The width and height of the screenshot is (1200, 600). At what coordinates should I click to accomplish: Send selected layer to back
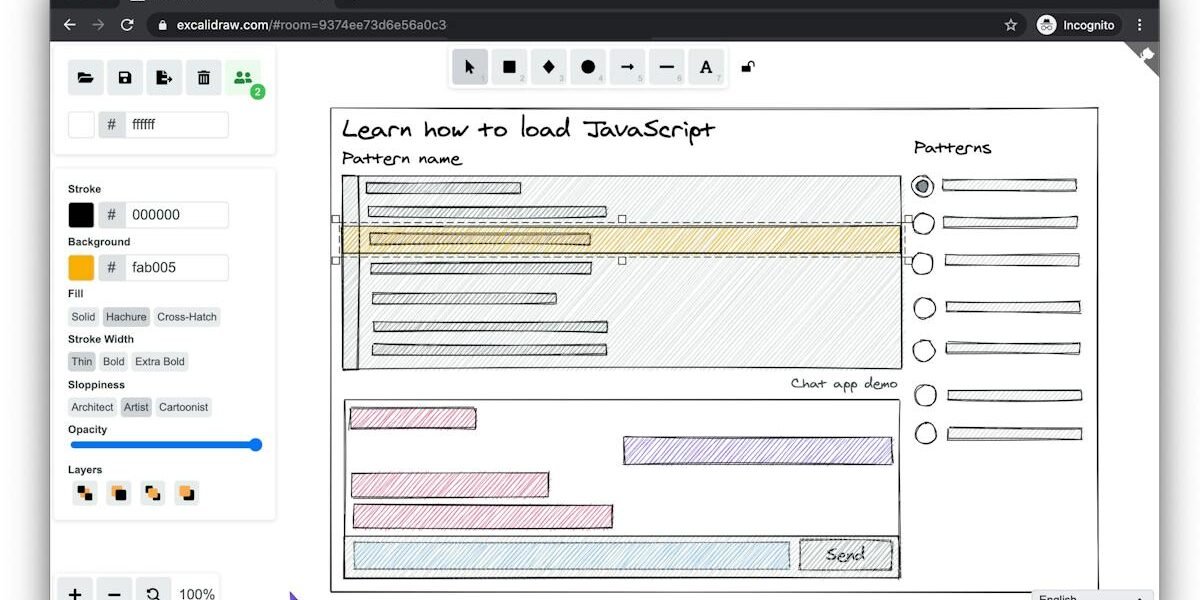(x=85, y=493)
